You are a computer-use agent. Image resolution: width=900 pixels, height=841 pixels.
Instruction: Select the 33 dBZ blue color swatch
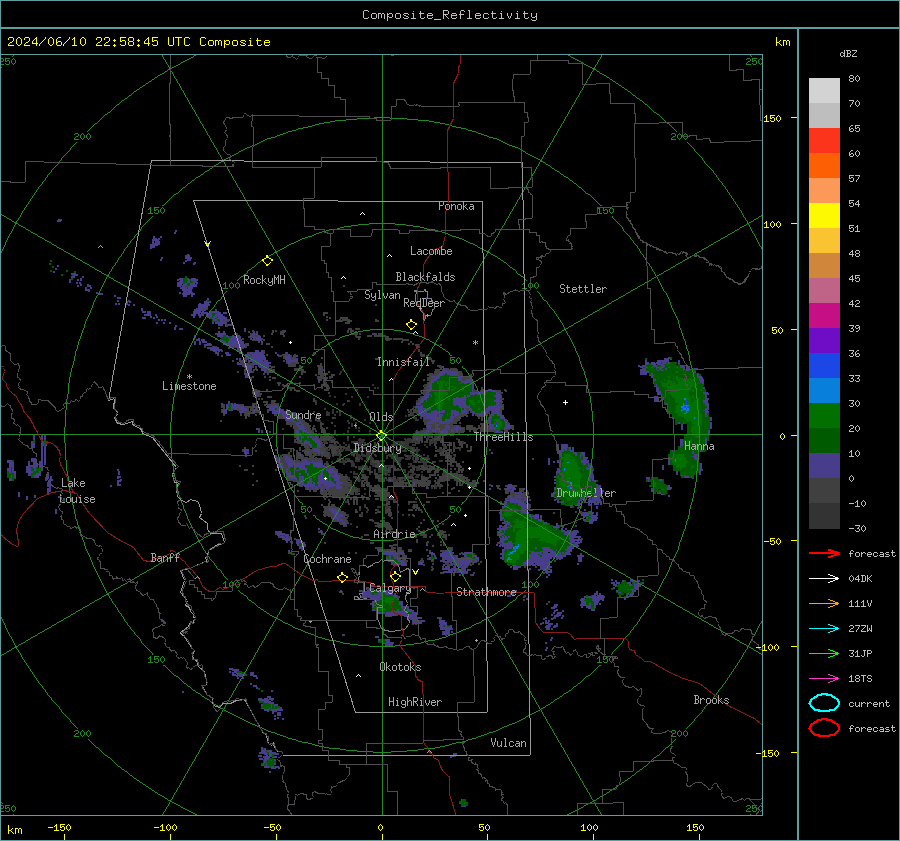(x=824, y=365)
